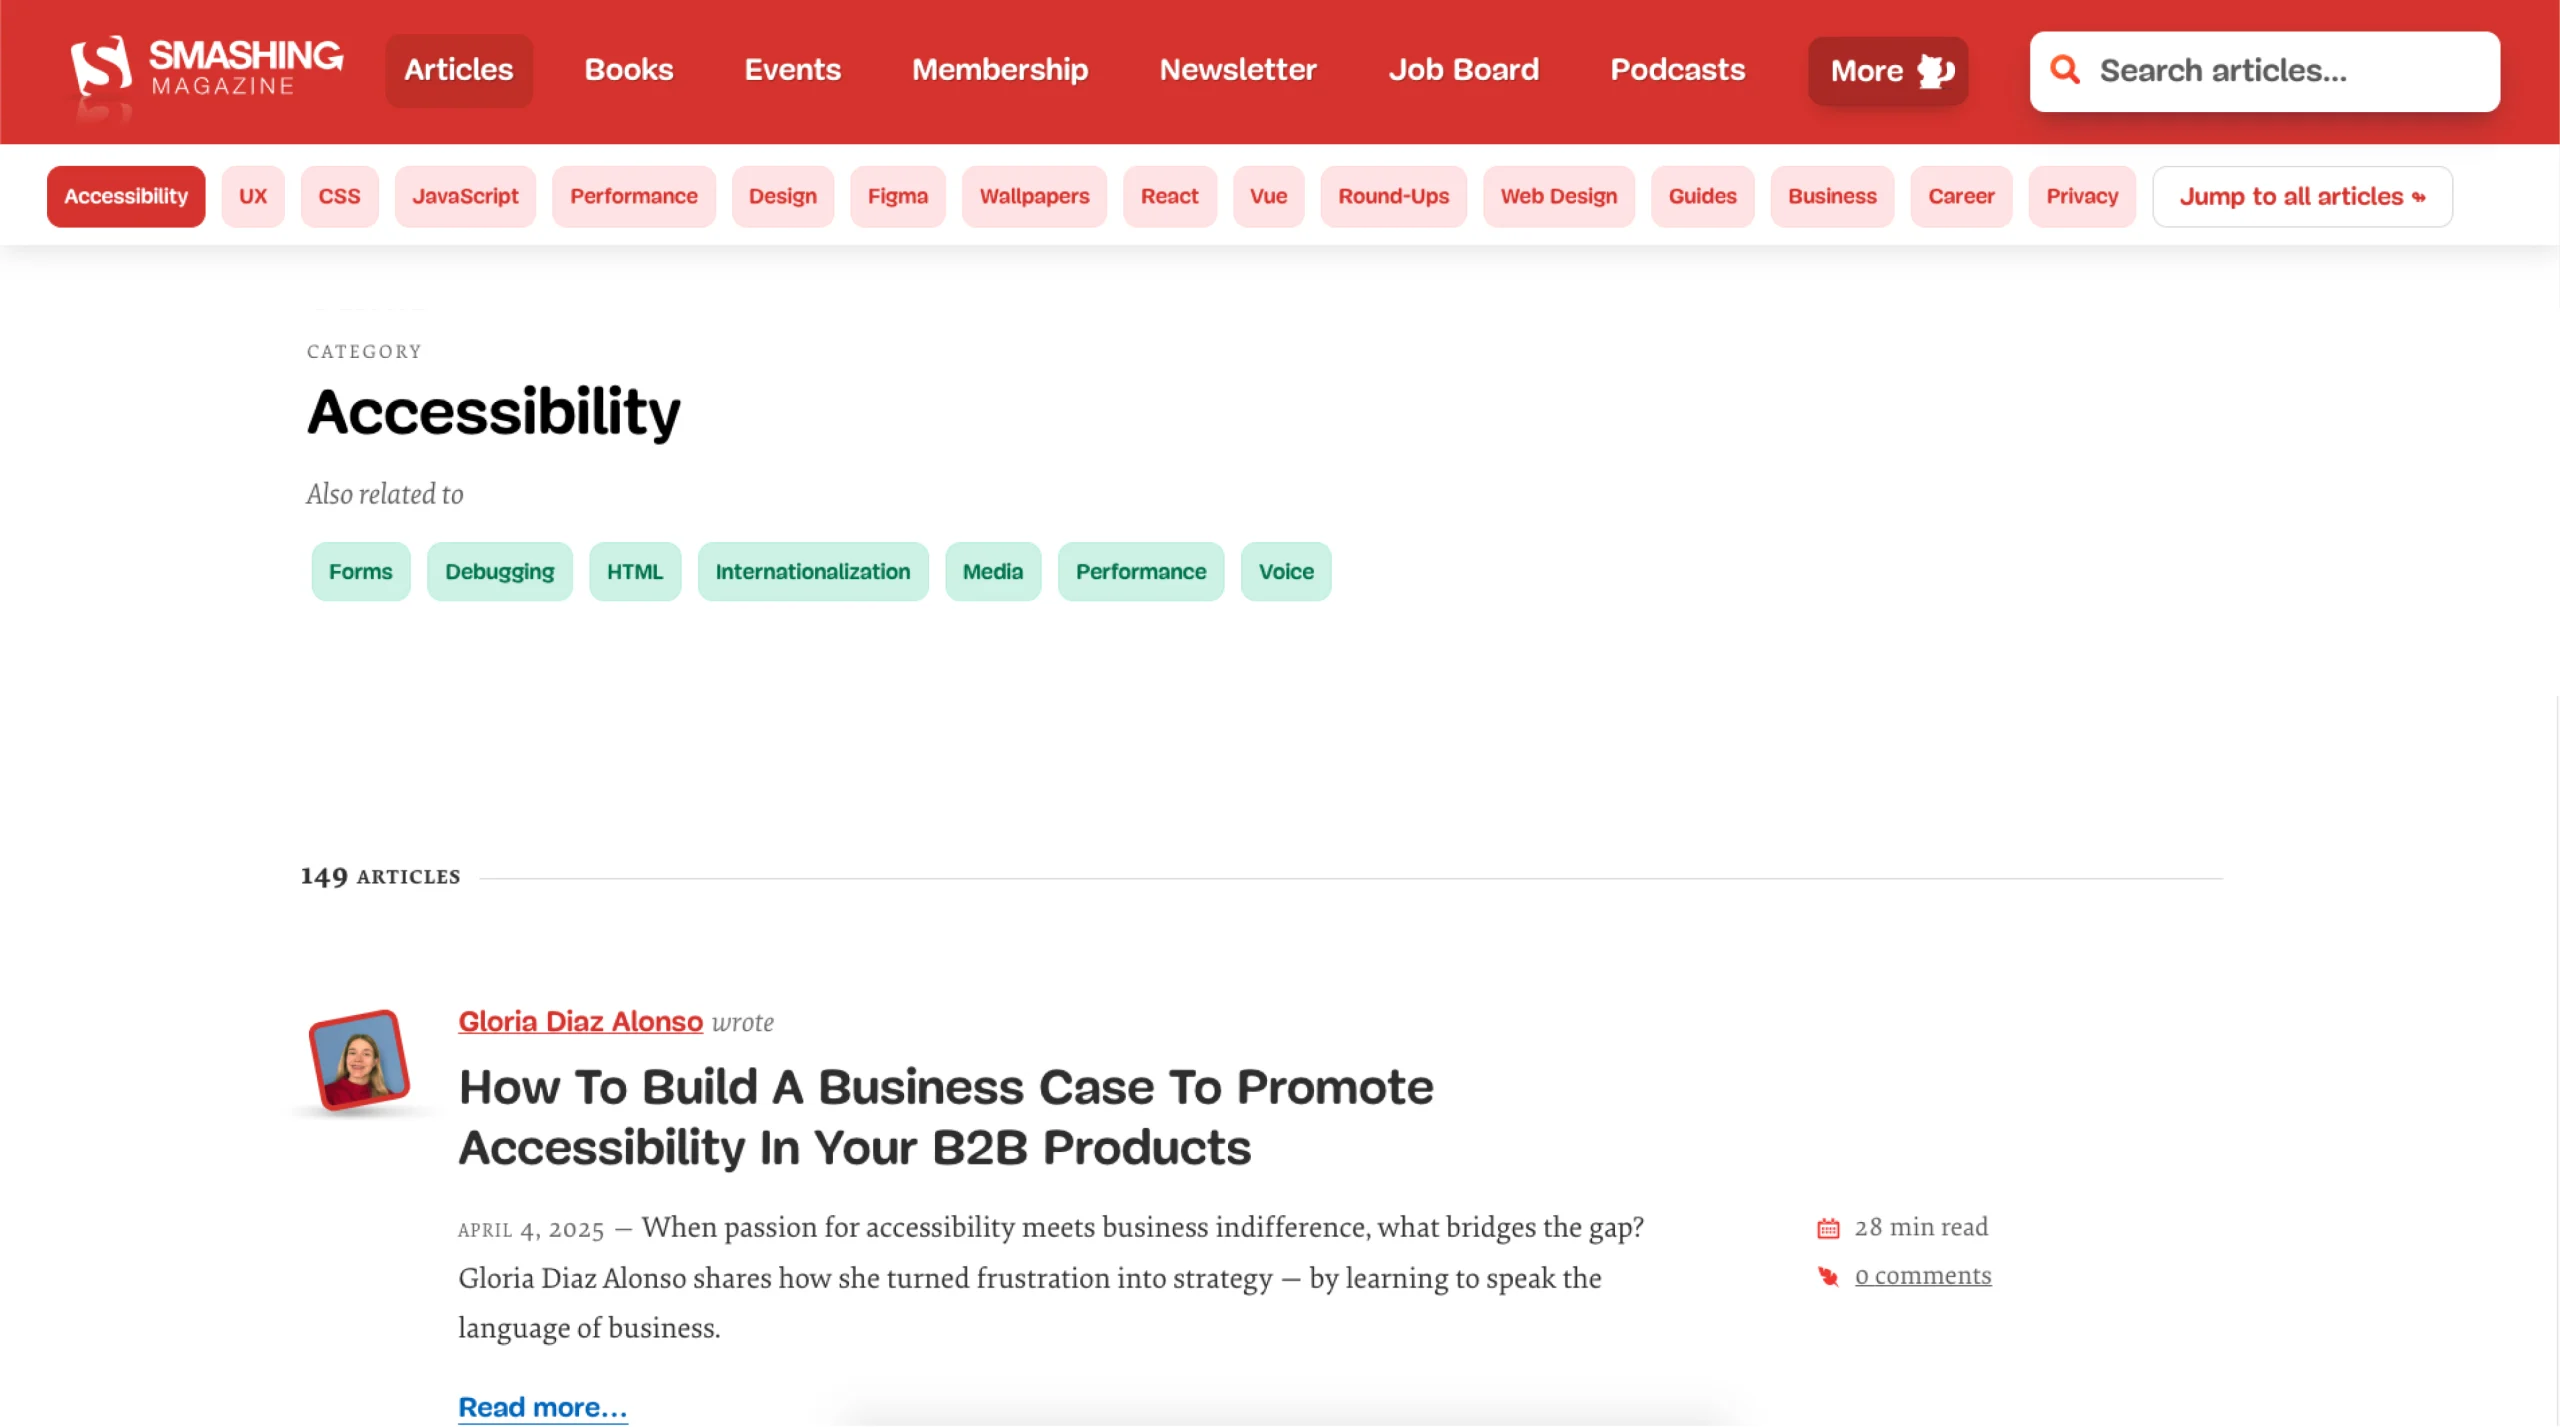Open the More menu
The image size is (2560, 1427).
(1887, 71)
